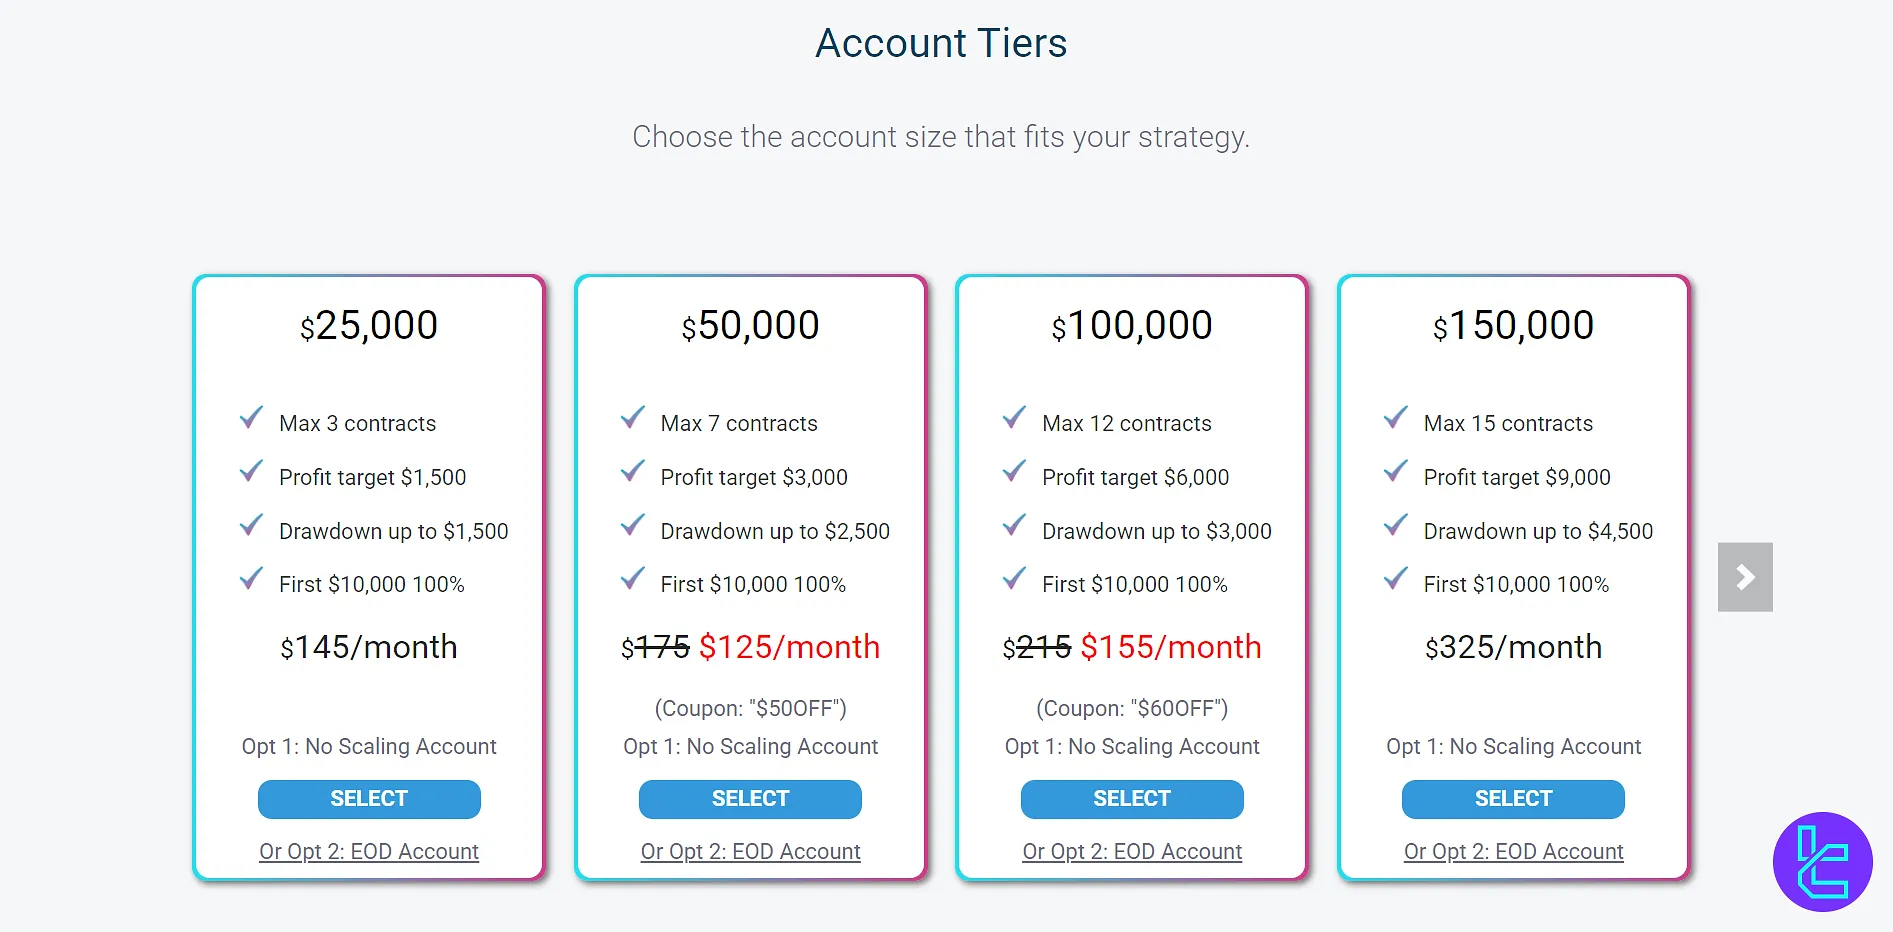Click checkmark next to Profit target $6,000

tap(1014, 472)
